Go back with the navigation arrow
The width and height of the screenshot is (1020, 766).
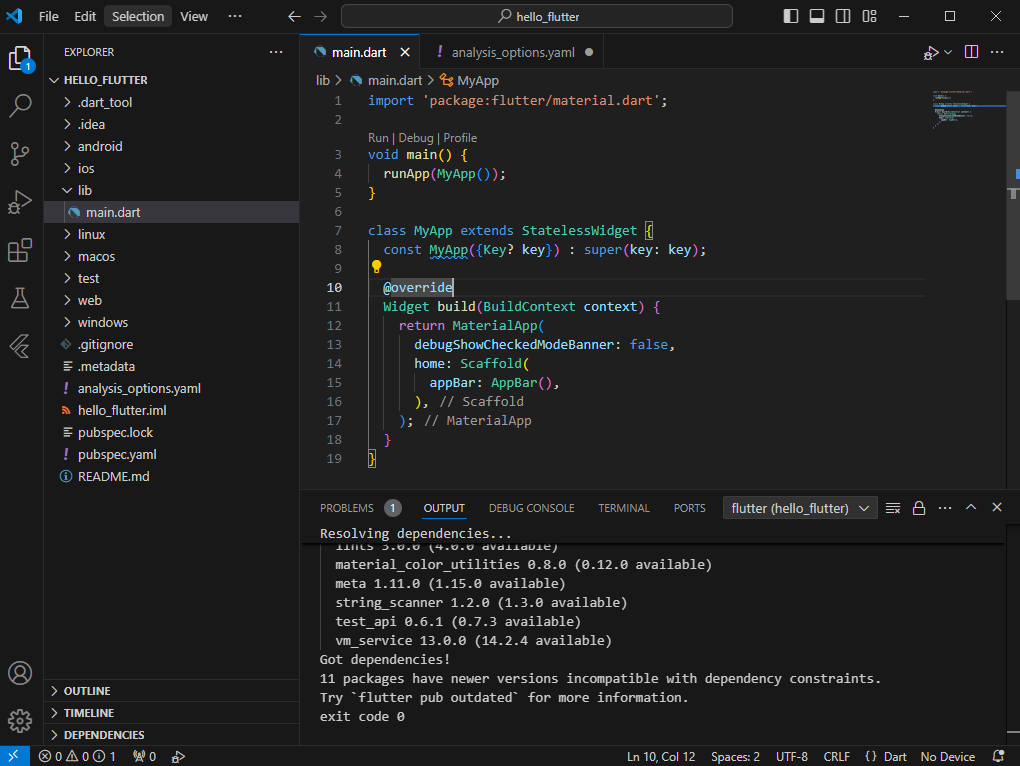pyautogui.click(x=294, y=16)
